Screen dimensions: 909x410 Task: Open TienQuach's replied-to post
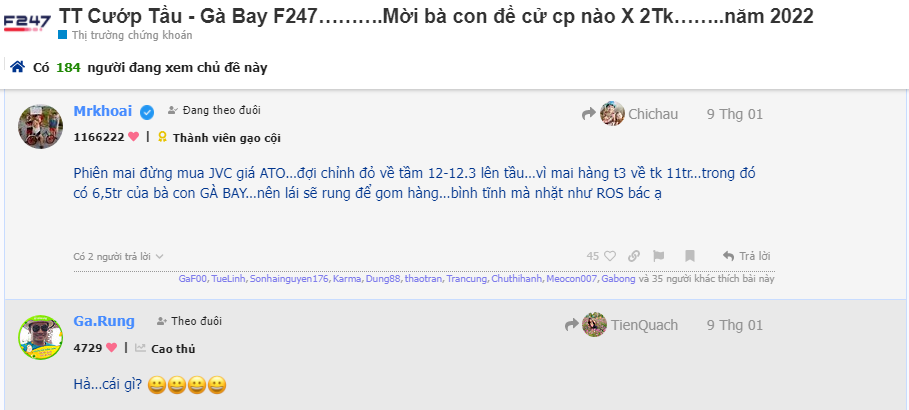click(631, 325)
